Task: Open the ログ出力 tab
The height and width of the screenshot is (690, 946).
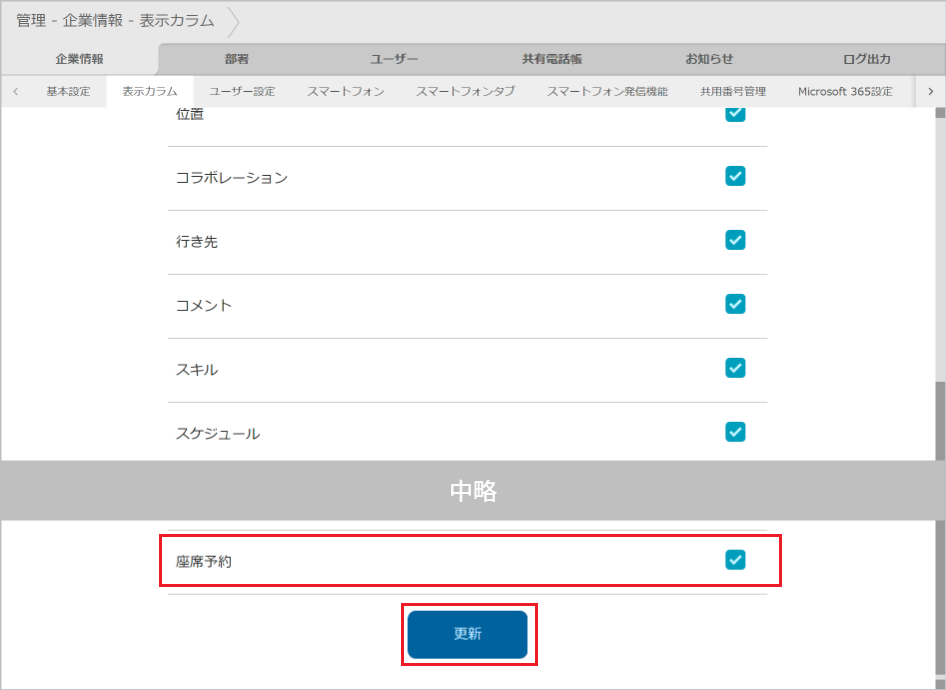Action: (x=866, y=59)
